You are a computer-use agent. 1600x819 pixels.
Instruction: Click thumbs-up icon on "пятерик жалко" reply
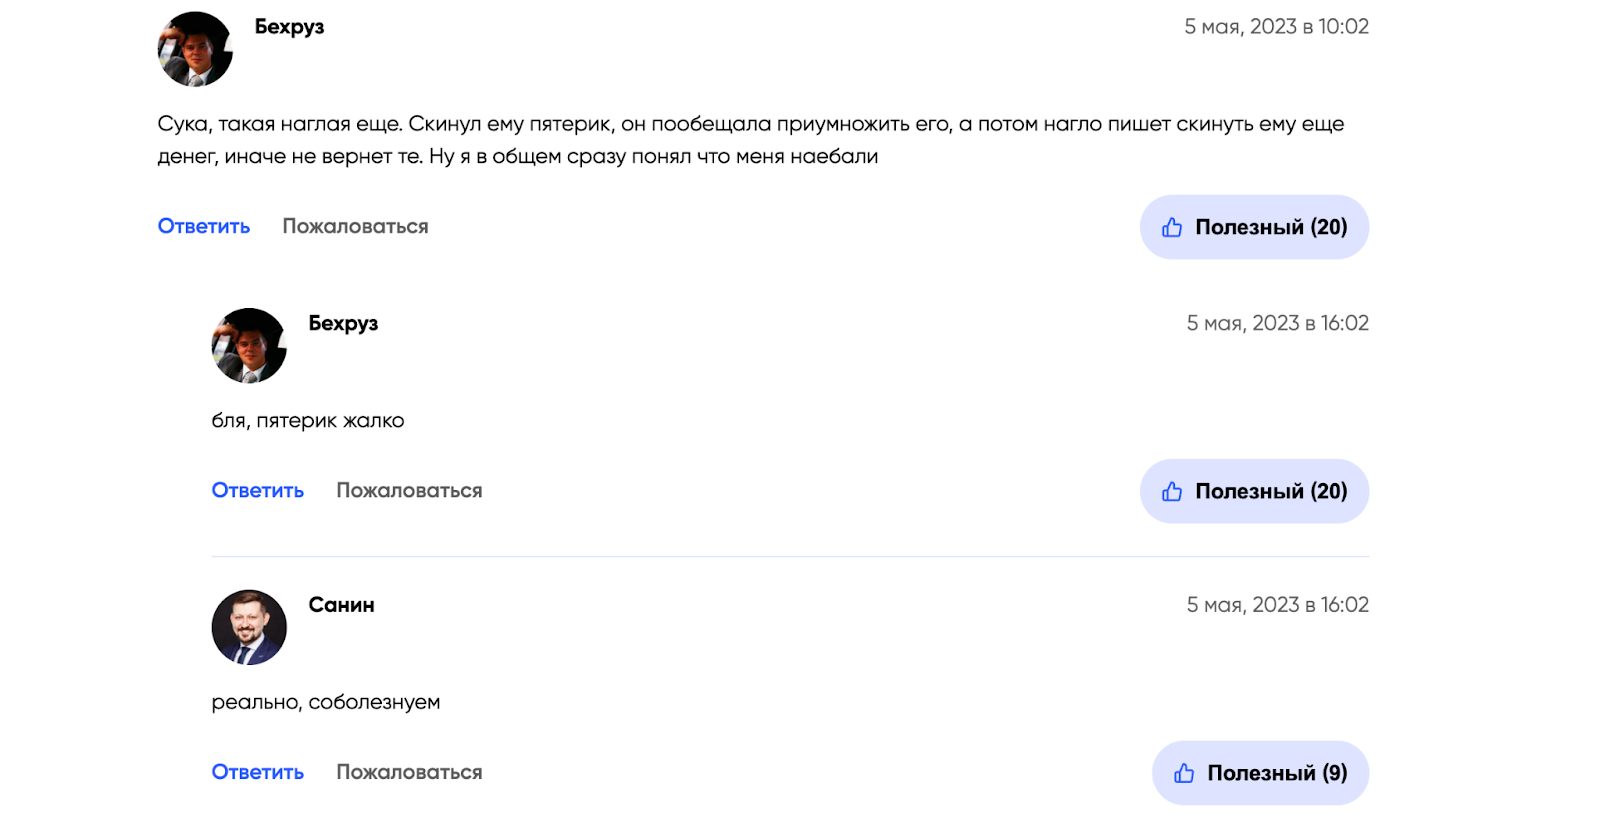[x=1172, y=492]
